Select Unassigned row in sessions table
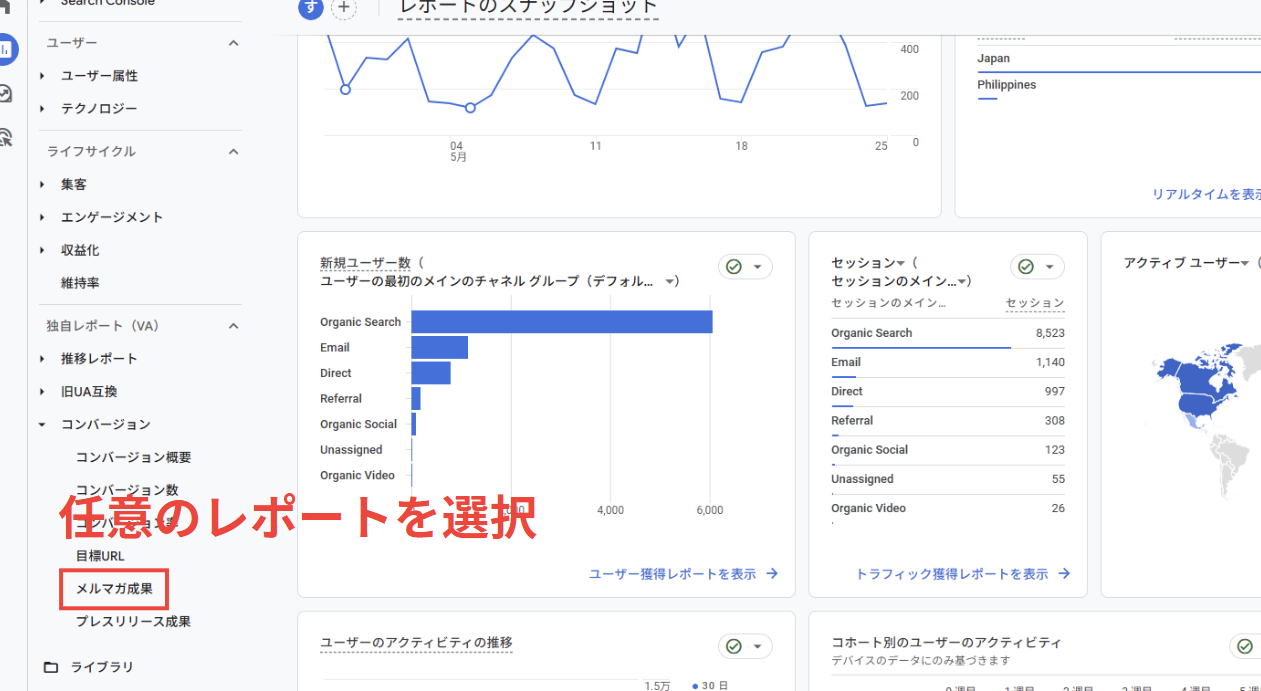 (948, 479)
